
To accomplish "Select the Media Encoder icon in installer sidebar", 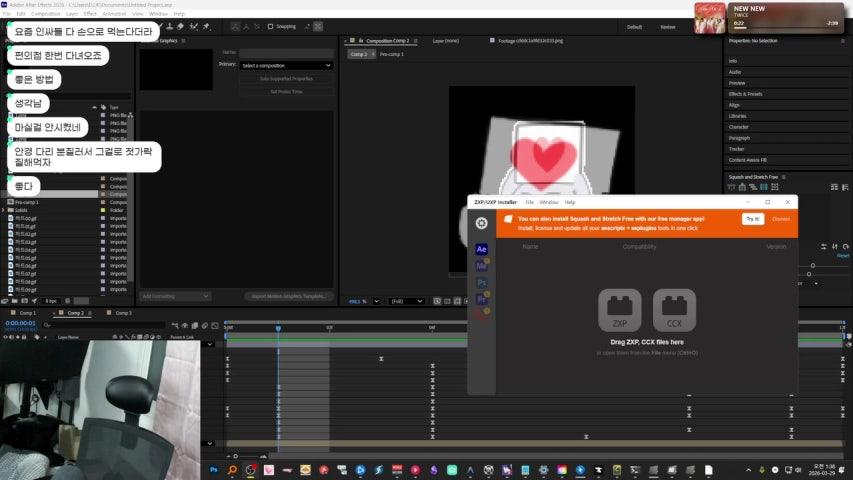I will 481,266.
